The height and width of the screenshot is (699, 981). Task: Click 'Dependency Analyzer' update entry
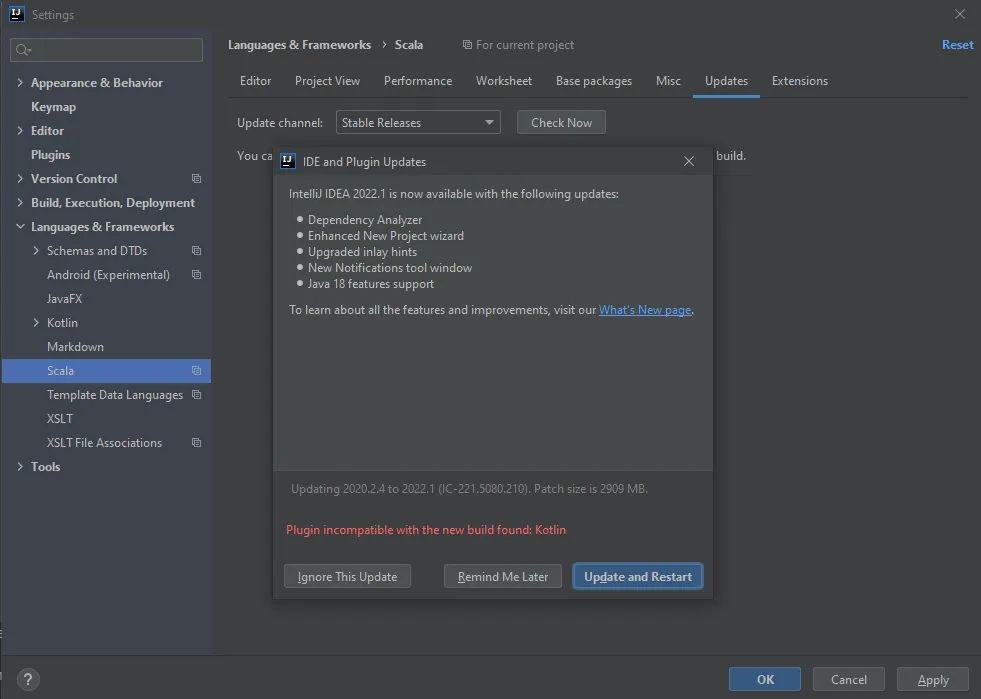click(x=365, y=220)
